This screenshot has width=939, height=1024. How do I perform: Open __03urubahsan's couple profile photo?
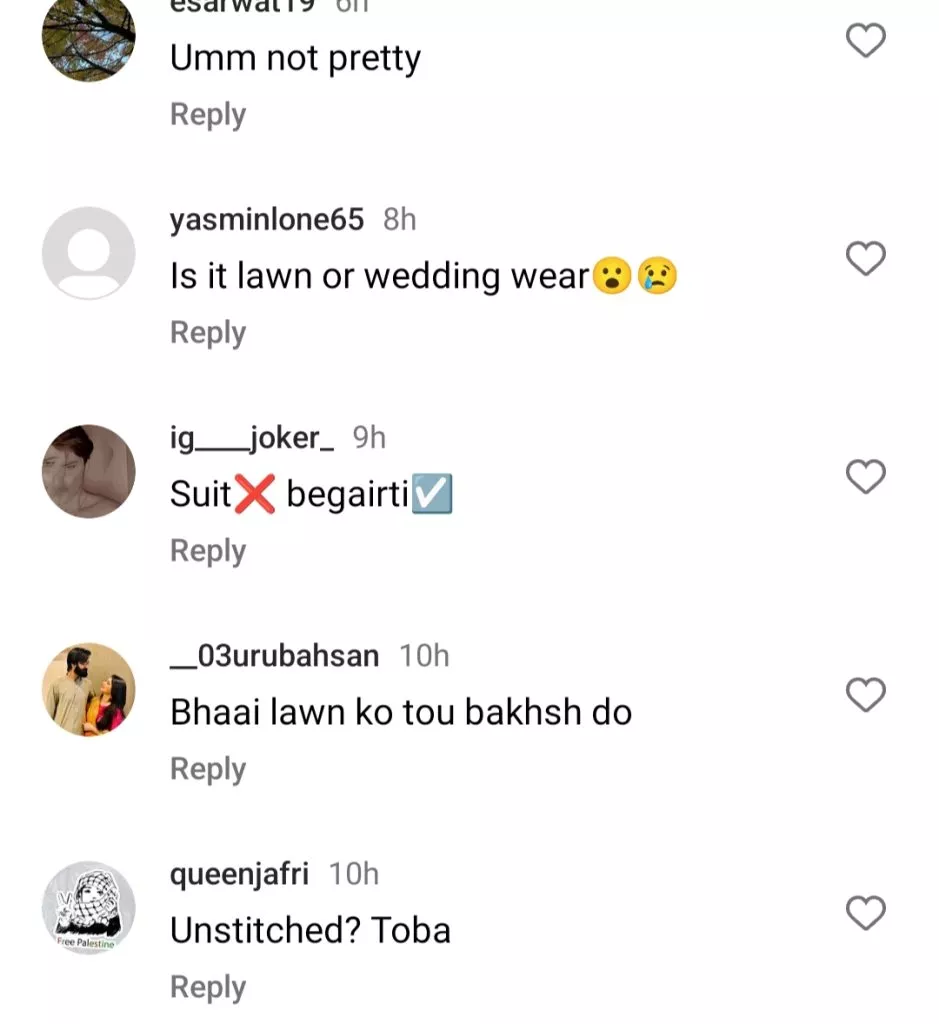click(88, 689)
